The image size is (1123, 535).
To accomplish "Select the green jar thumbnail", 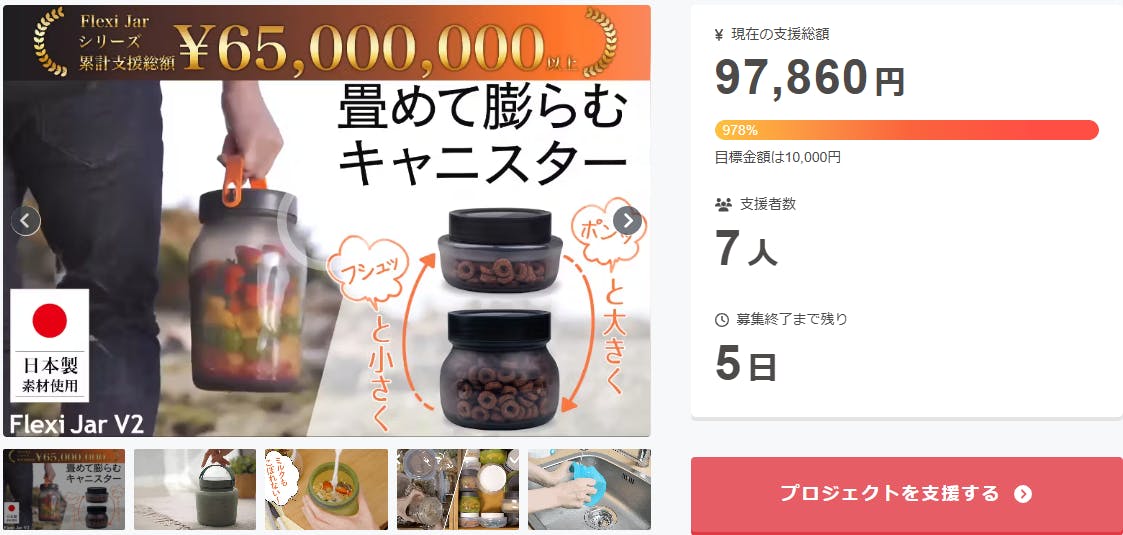I will pyautogui.click(x=195, y=489).
